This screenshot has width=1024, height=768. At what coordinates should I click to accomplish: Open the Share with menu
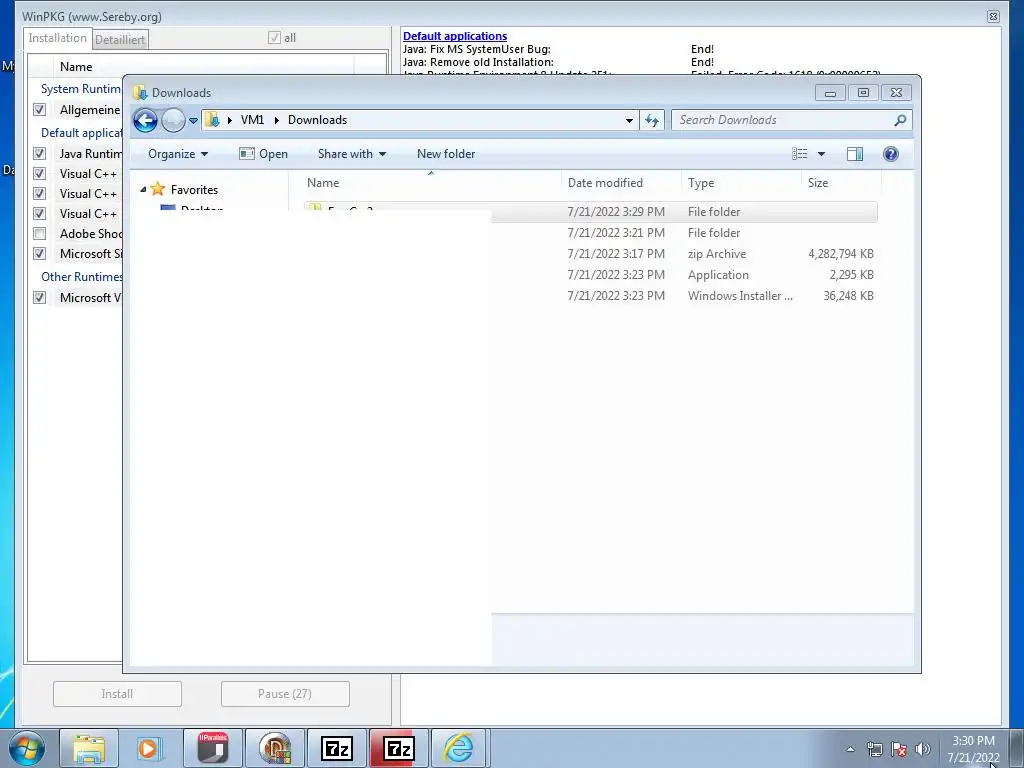tap(351, 154)
